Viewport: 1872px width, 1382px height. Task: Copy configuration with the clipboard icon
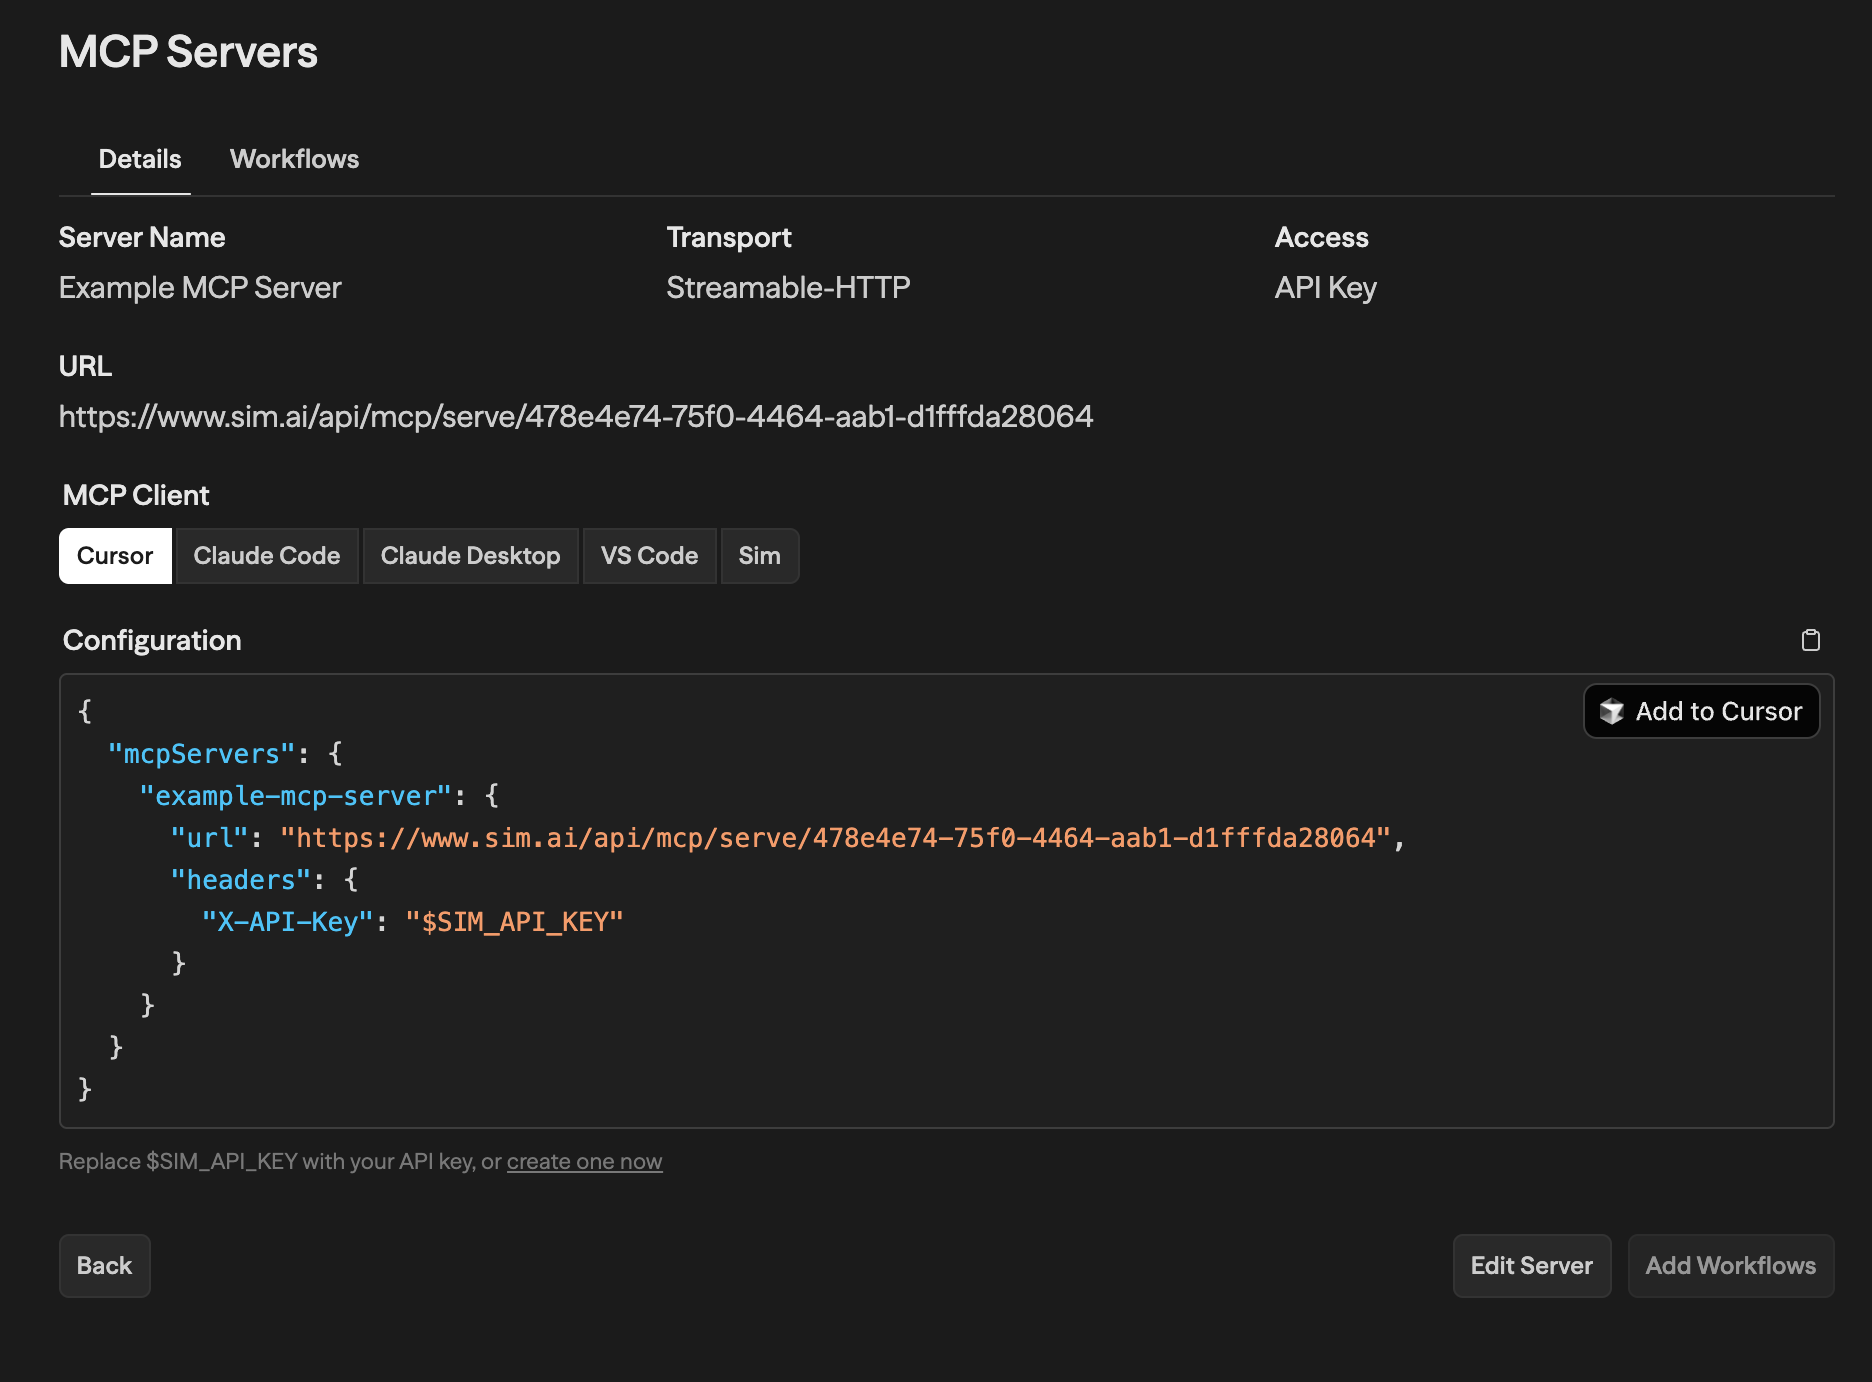coord(1810,640)
